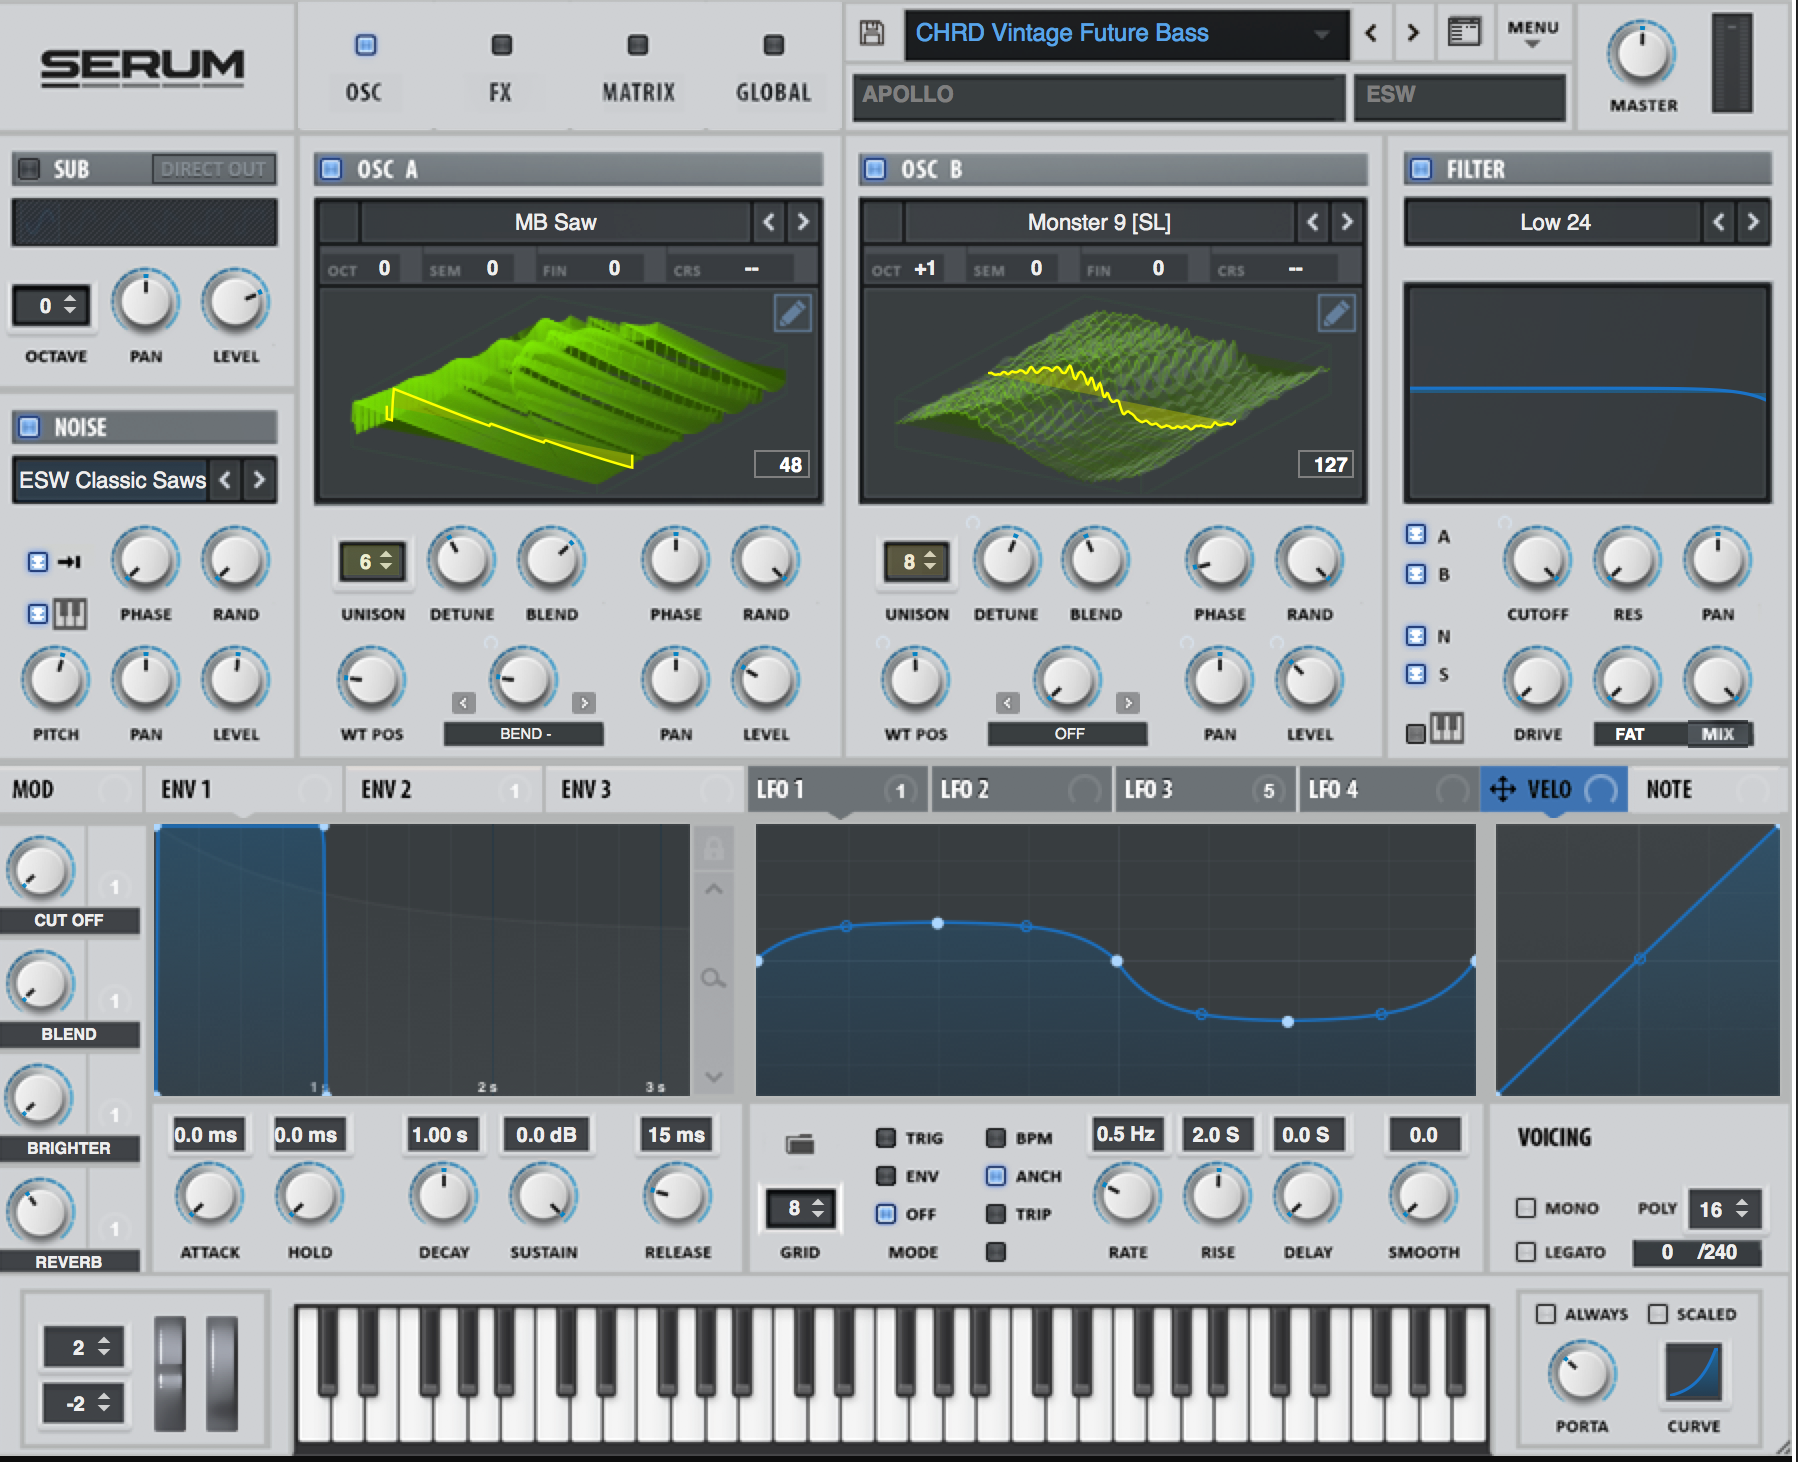Click the pitch bend wheel
The image size is (1798, 1462).
pos(169,1373)
